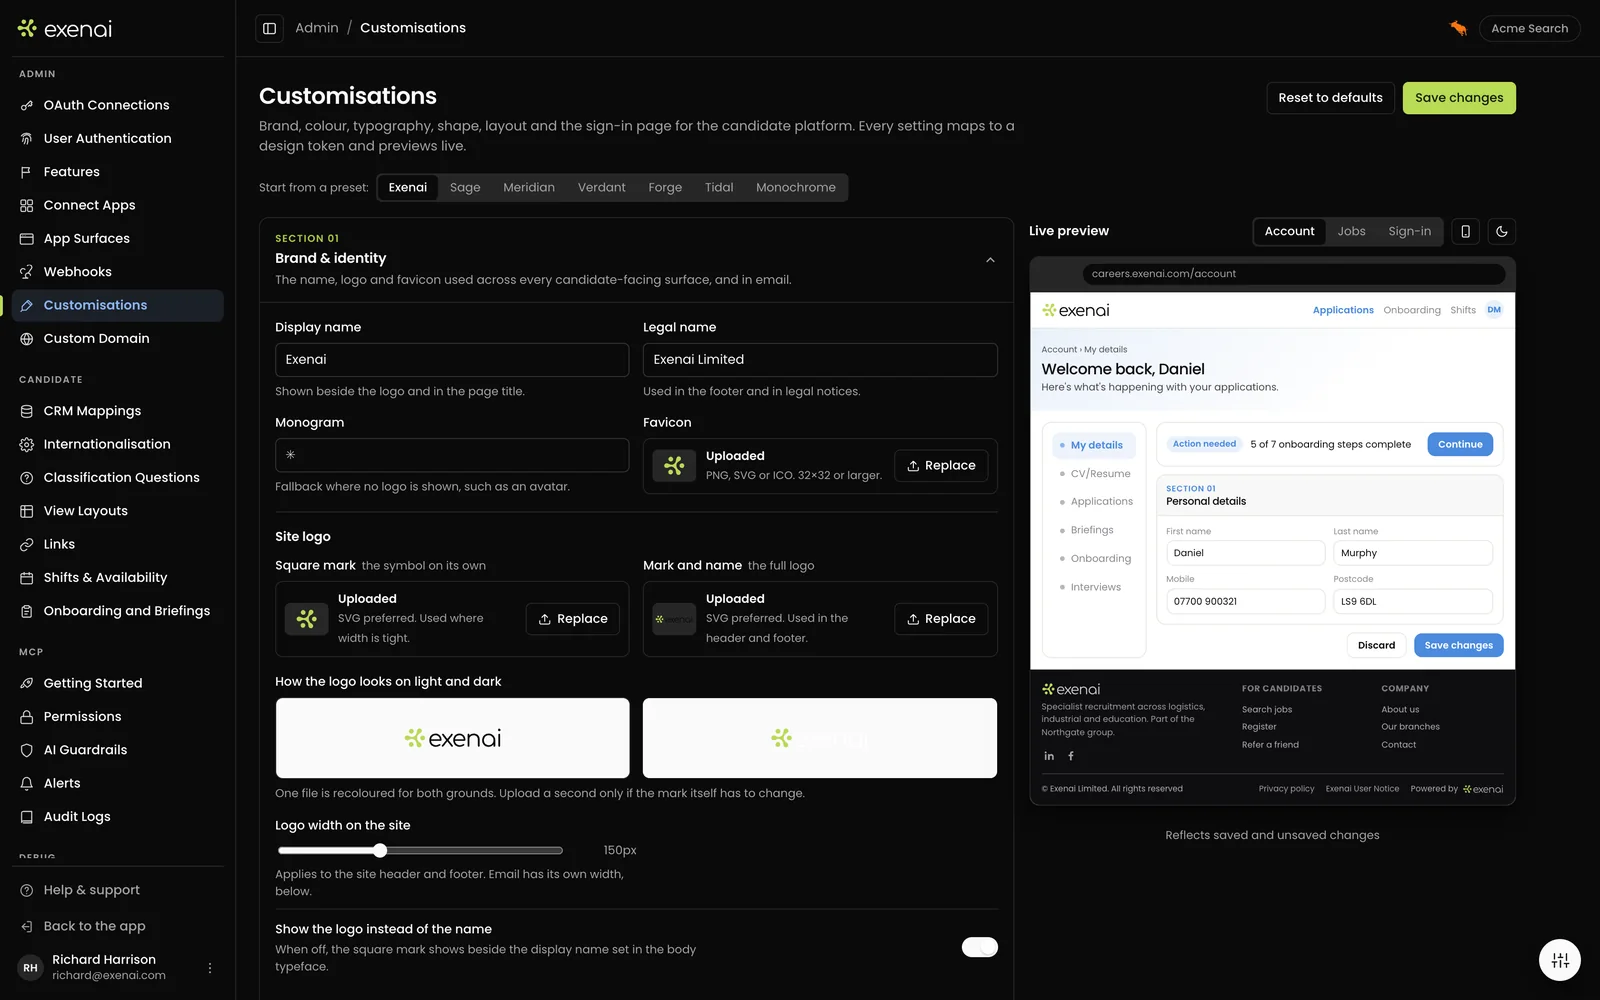Select the Monochrome preset
Viewport: 1600px width, 1000px height.
click(x=796, y=187)
